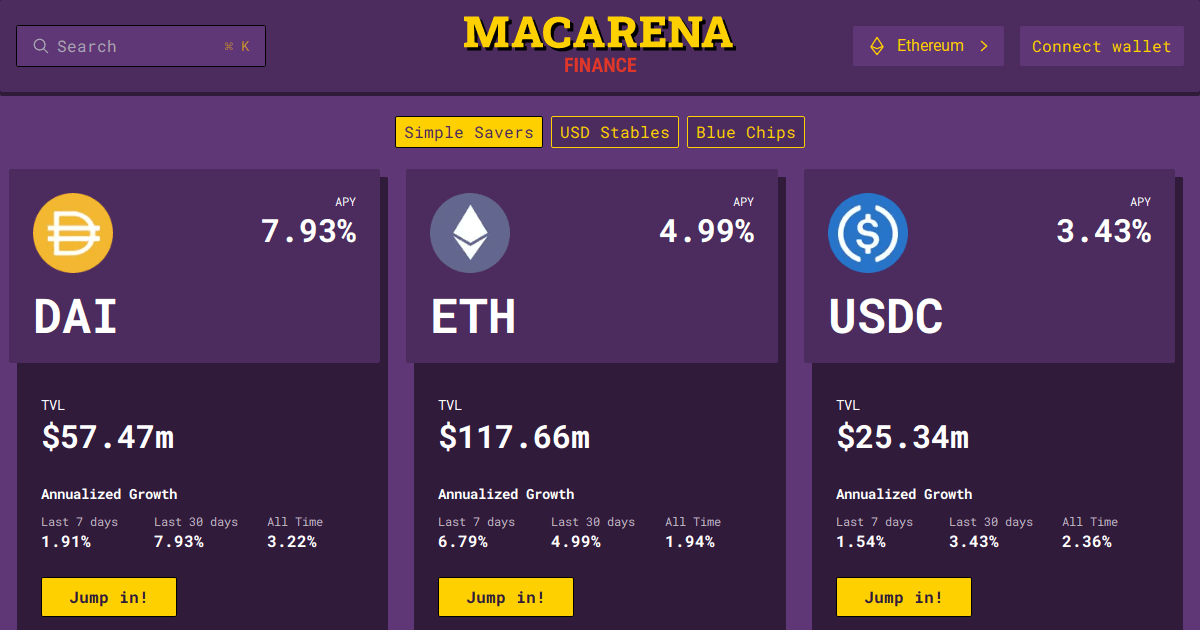This screenshot has height=630, width=1200.
Task: Expand the network selector labeled Ethereum
Action: (928, 45)
